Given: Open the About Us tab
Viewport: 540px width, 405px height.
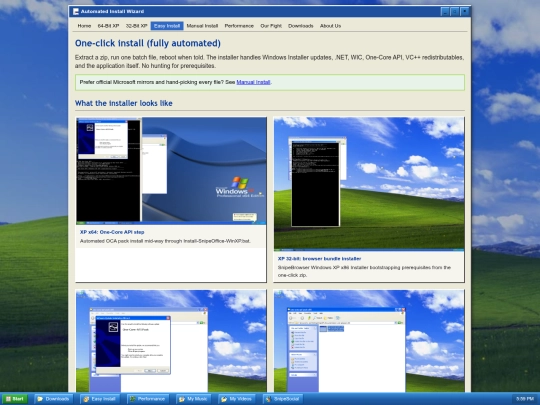Looking at the screenshot, I should [x=330, y=26].
